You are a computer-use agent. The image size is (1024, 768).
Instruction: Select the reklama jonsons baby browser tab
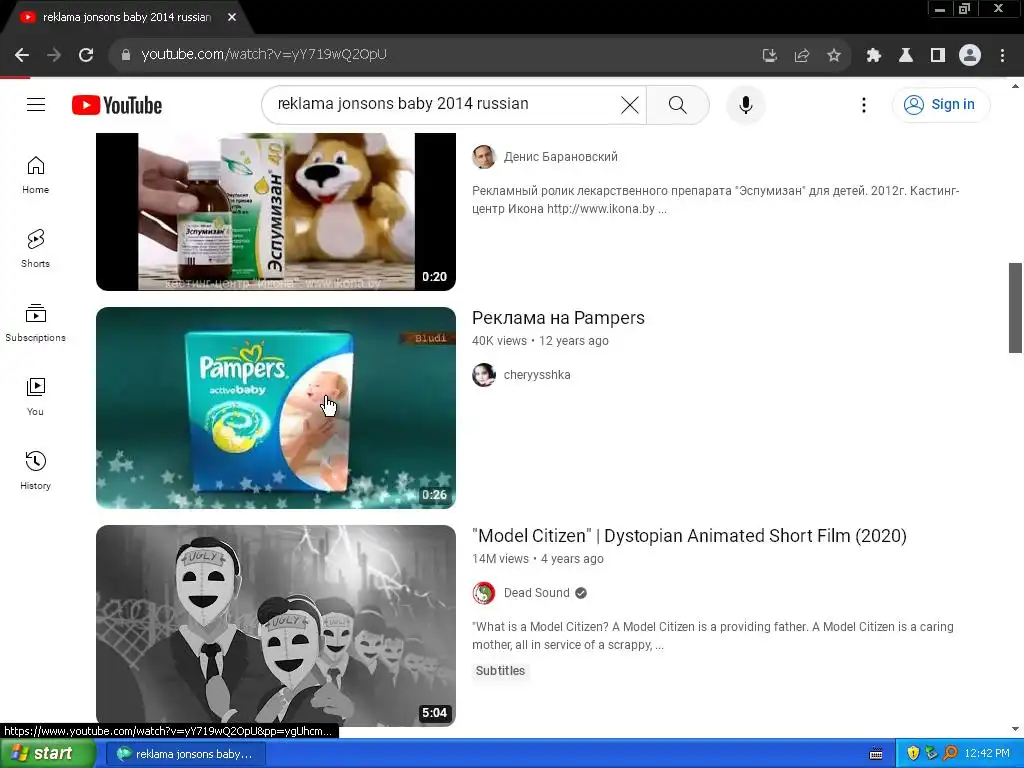point(127,18)
